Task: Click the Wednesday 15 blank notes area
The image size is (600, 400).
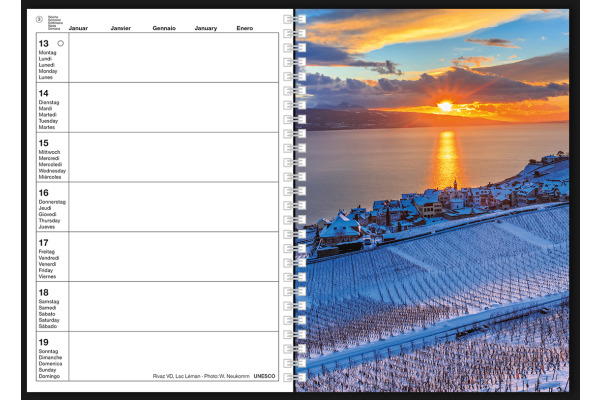Action: [173, 157]
